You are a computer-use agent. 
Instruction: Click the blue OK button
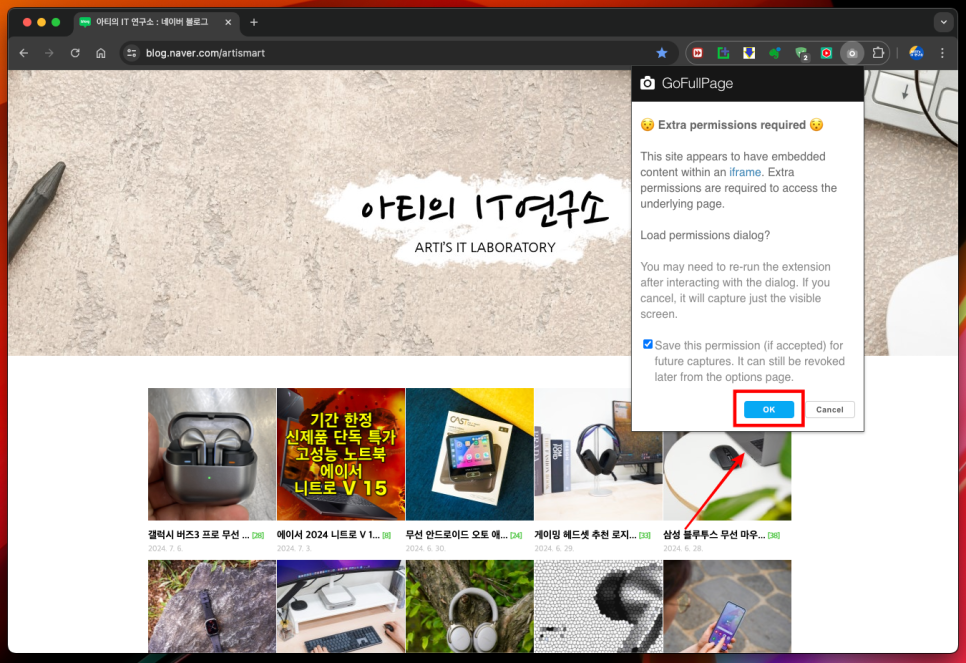[x=768, y=409]
